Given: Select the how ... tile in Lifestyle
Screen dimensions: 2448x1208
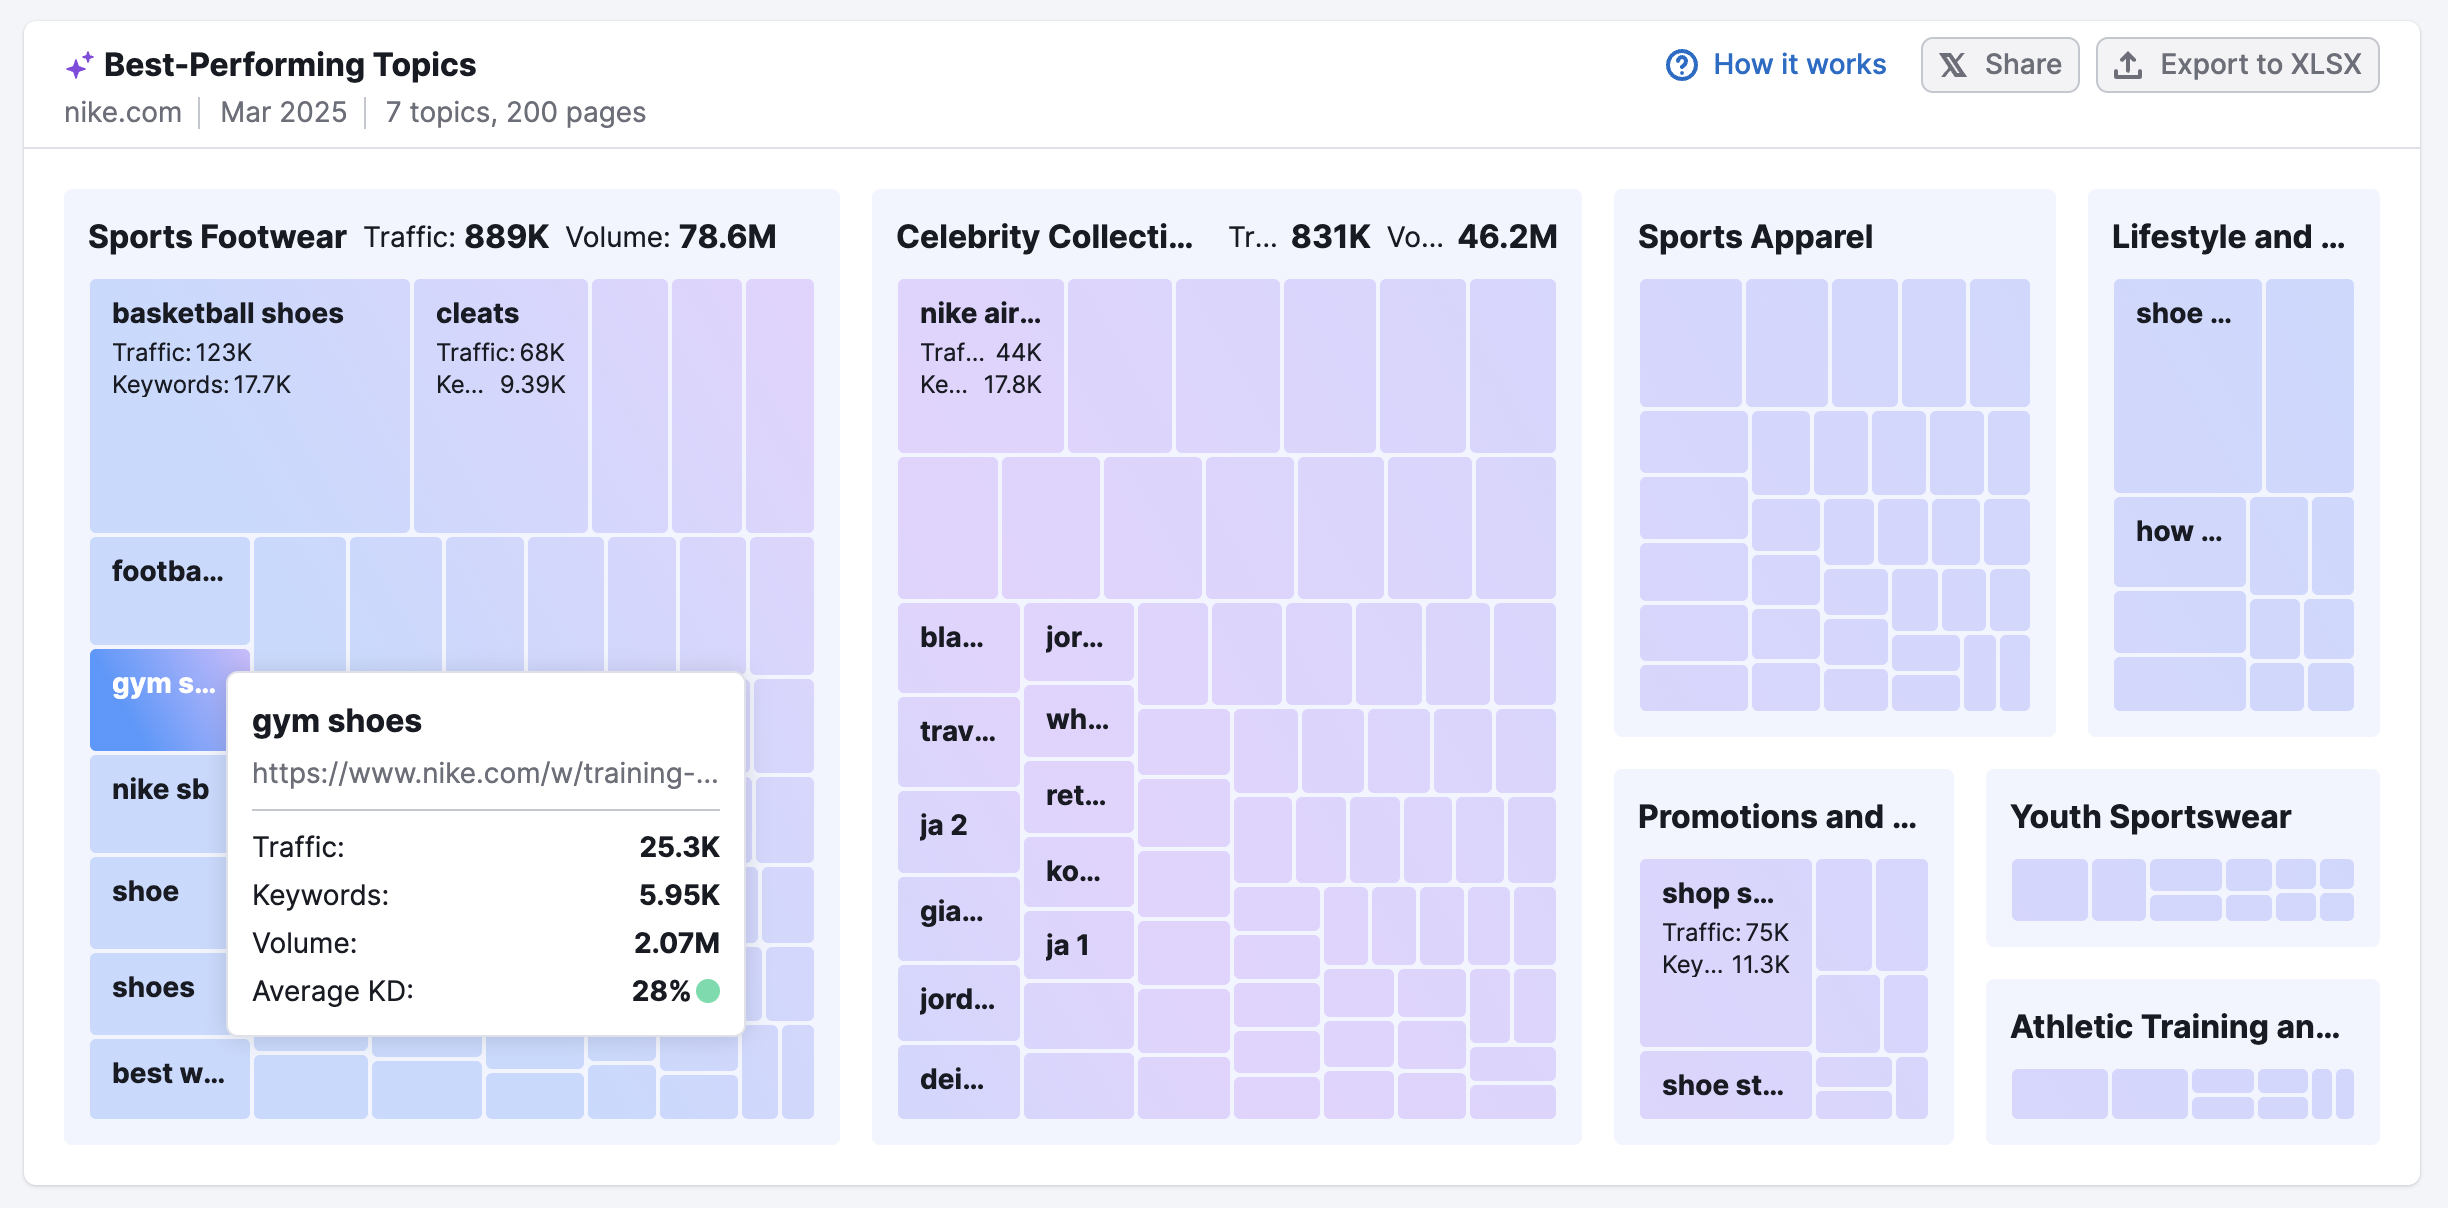Looking at the screenshot, I should coord(2179,540).
